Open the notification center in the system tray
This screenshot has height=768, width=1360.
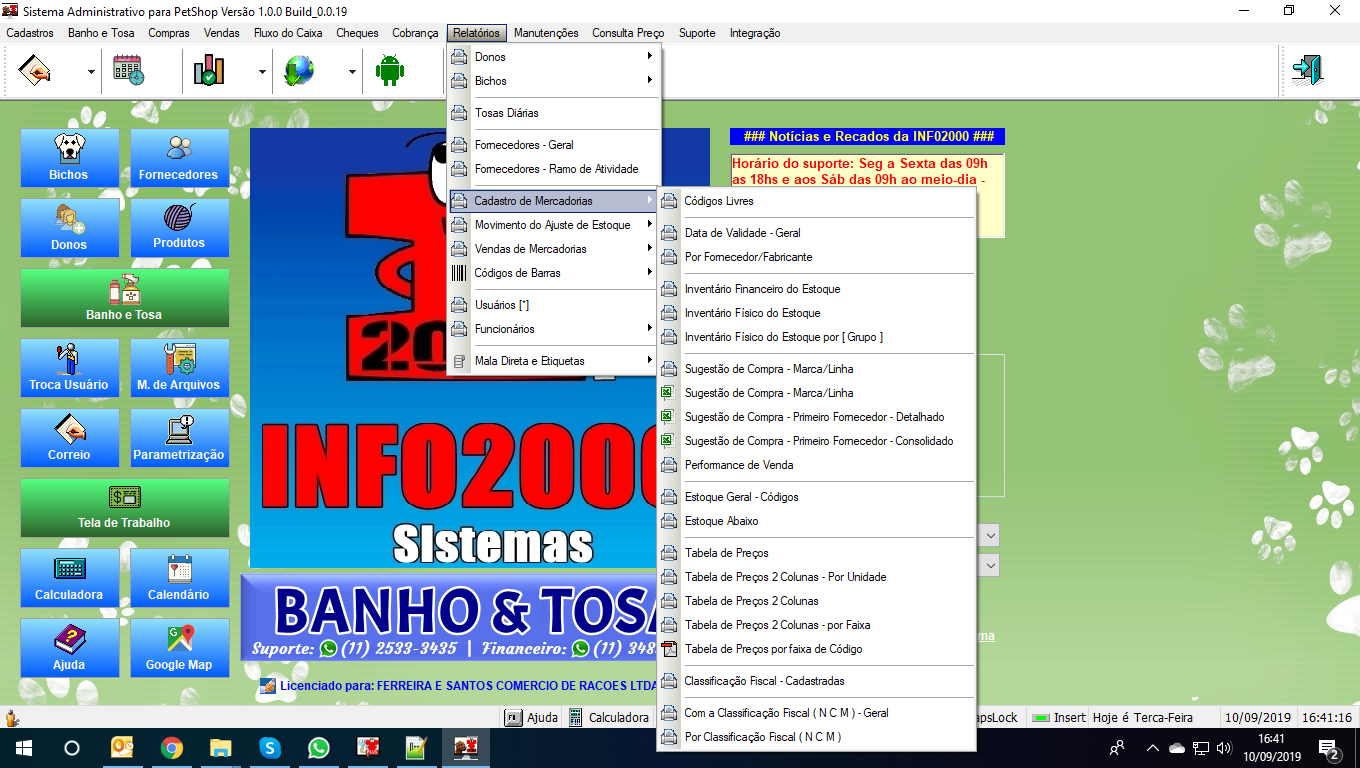[x=1330, y=749]
